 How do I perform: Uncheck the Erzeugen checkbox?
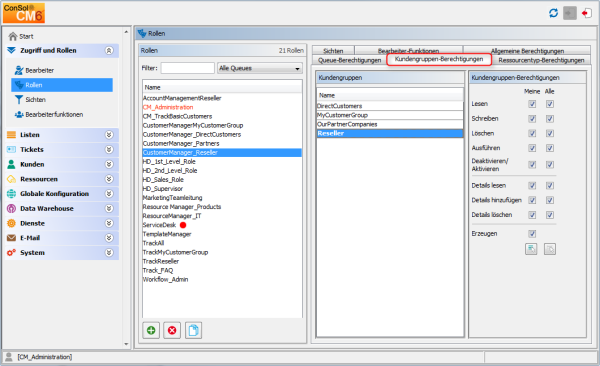point(532,234)
